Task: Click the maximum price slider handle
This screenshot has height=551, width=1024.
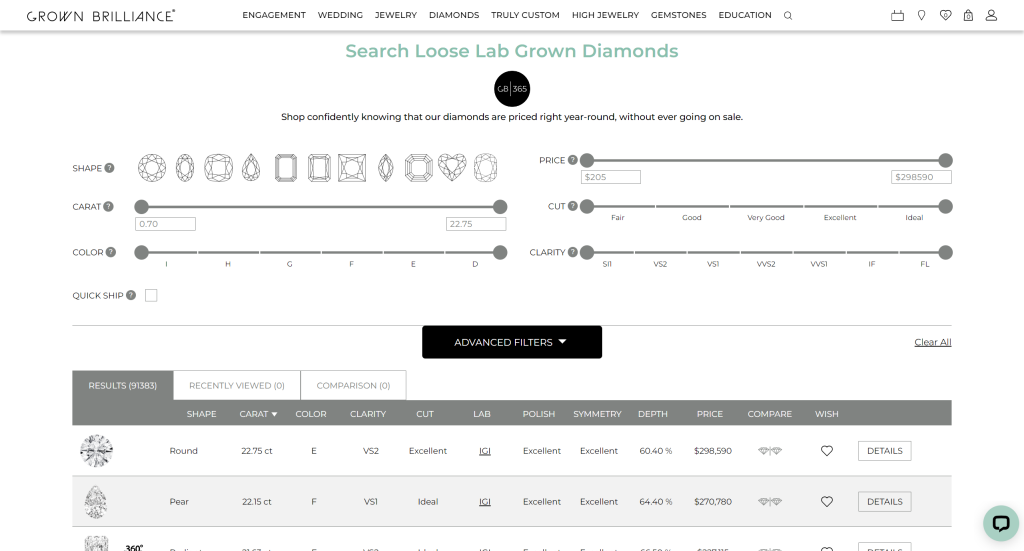Action: pyautogui.click(x=945, y=160)
